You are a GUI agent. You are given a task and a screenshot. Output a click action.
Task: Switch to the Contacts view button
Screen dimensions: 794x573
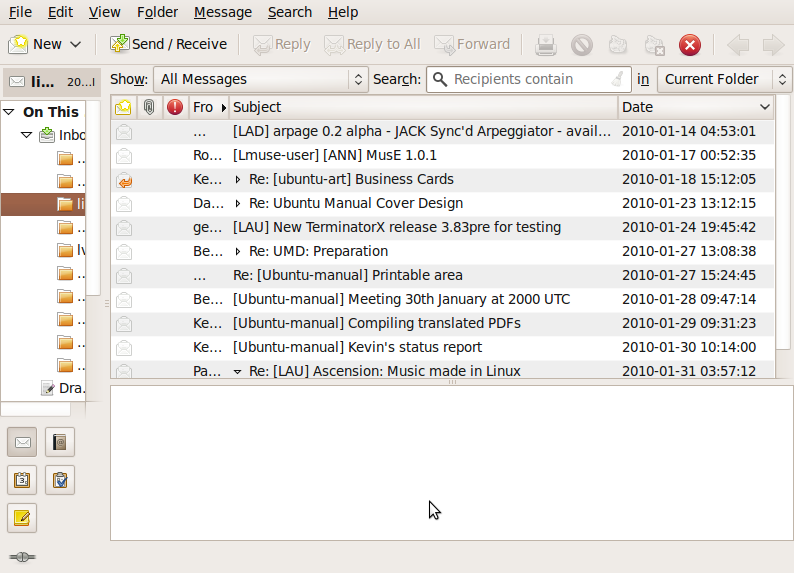59,442
